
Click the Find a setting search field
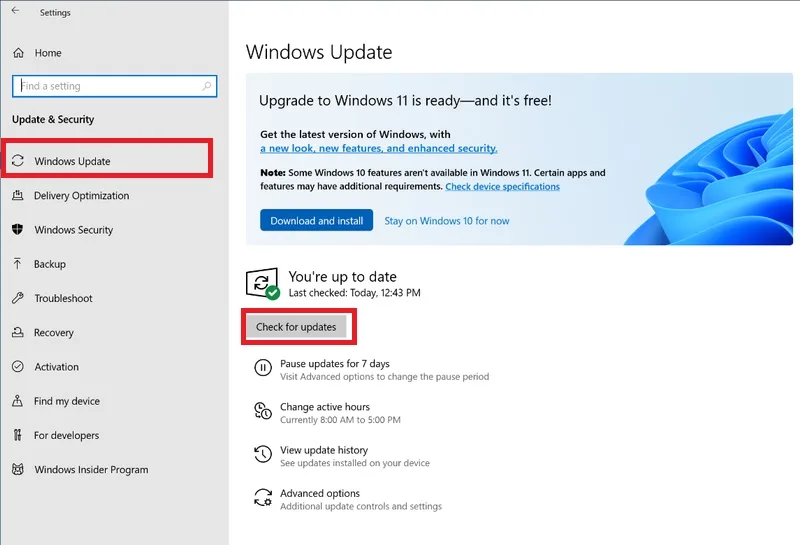pyautogui.click(x=114, y=86)
